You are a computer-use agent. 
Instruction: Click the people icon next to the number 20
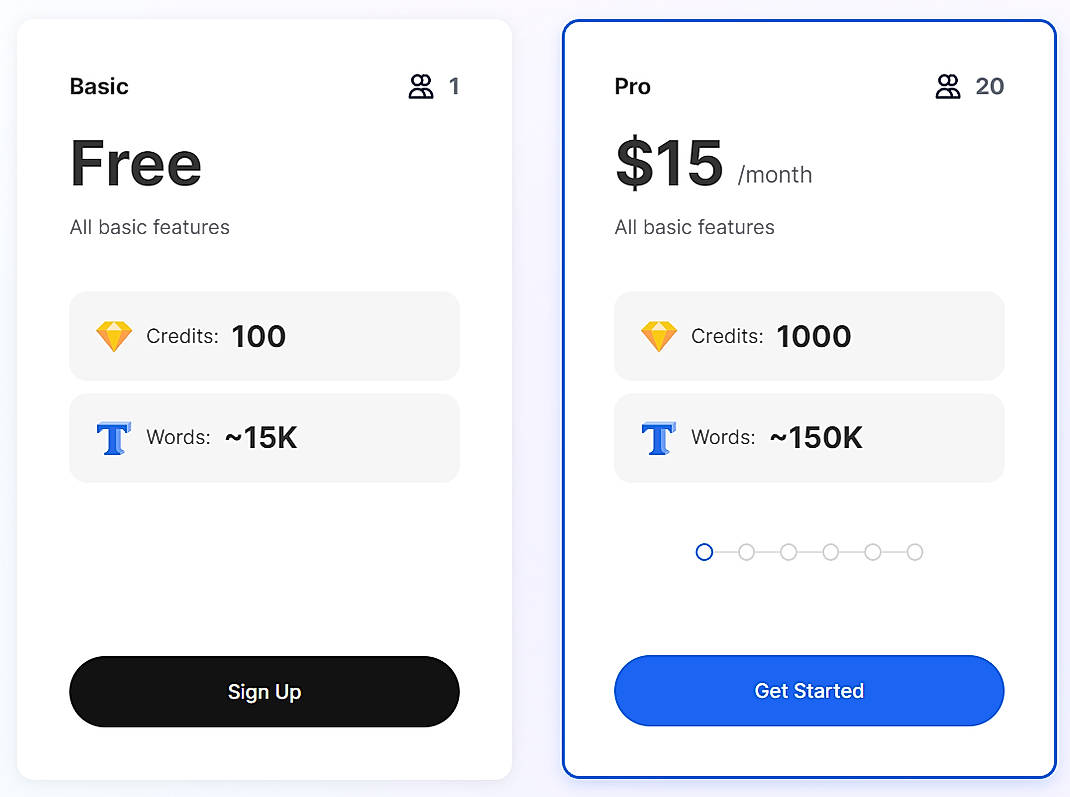948,86
